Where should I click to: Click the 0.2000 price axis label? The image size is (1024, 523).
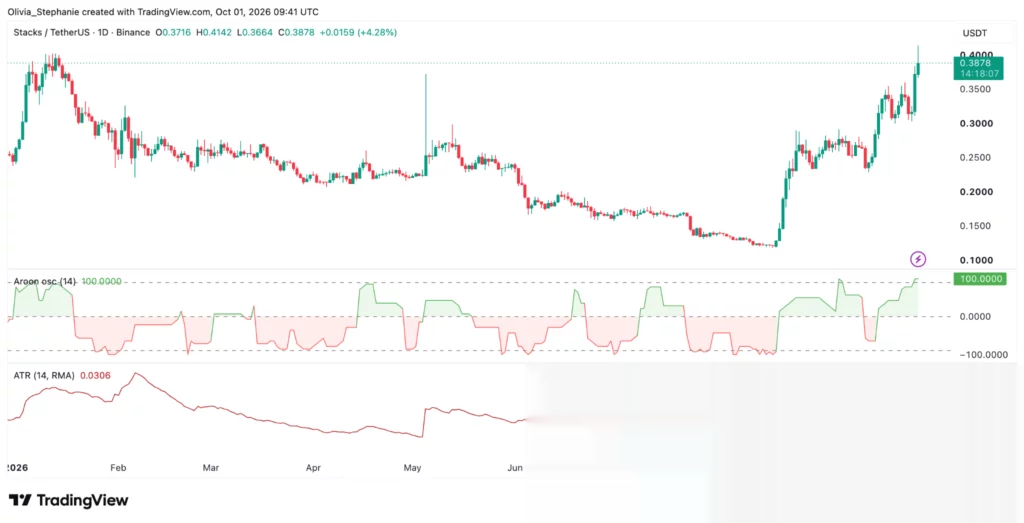coord(976,192)
